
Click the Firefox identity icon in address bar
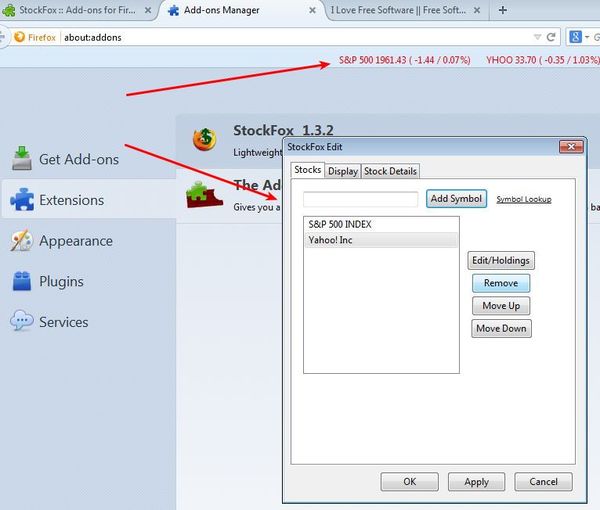pyautogui.click(x=19, y=37)
